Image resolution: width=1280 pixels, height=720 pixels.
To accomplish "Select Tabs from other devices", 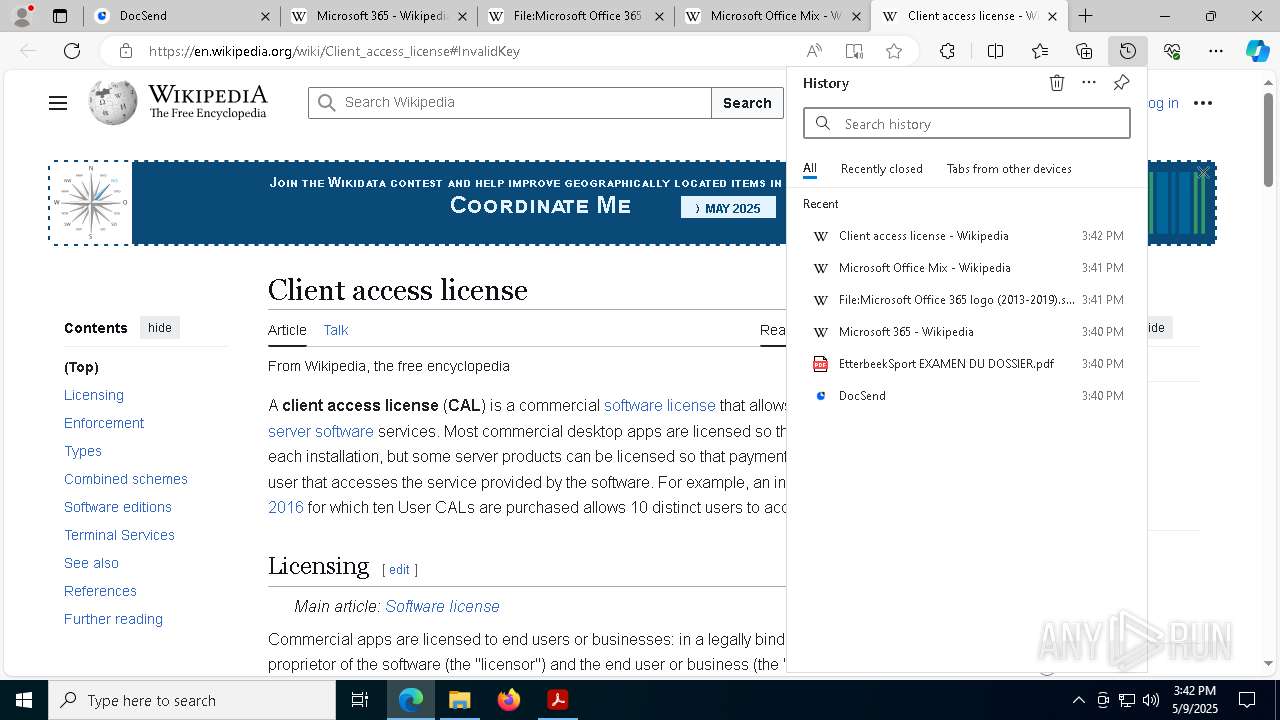I will point(1009,169).
